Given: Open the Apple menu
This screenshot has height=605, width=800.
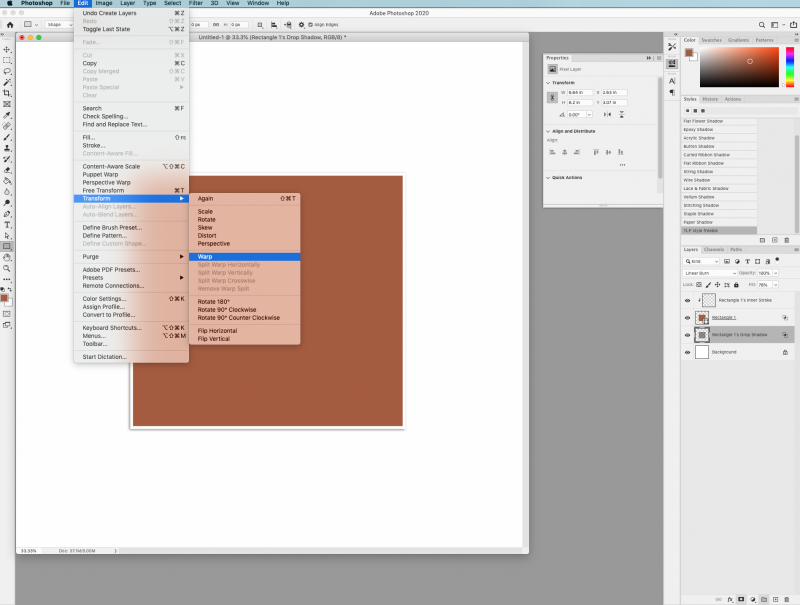Looking at the screenshot, I should pyautogui.click(x=9, y=3).
